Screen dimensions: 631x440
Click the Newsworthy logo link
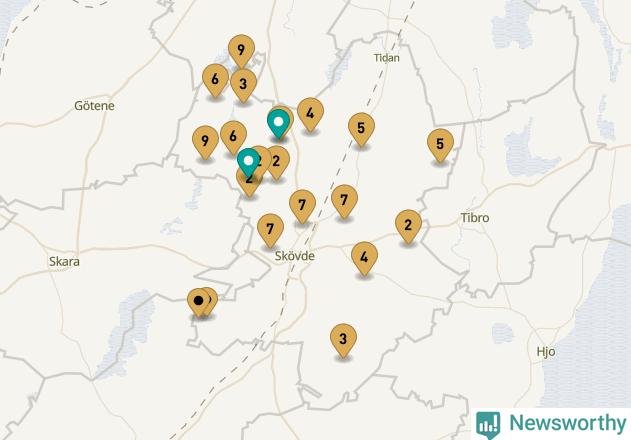(551, 423)
